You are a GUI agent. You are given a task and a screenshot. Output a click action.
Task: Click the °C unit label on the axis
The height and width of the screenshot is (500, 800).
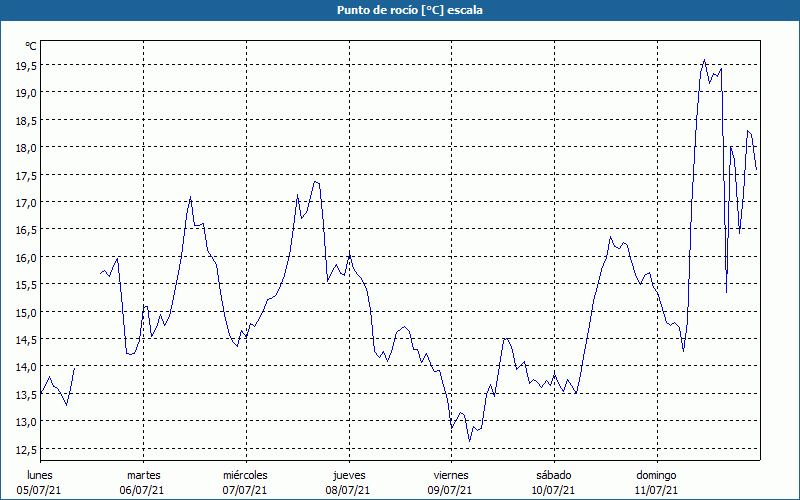point(31,46)
